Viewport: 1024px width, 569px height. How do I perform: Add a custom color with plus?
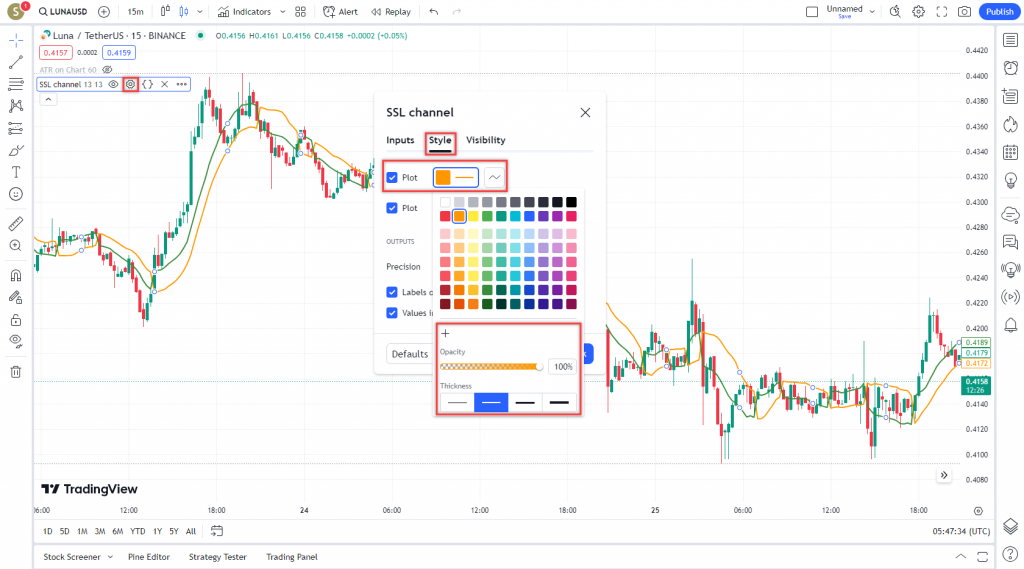point(445,333)
